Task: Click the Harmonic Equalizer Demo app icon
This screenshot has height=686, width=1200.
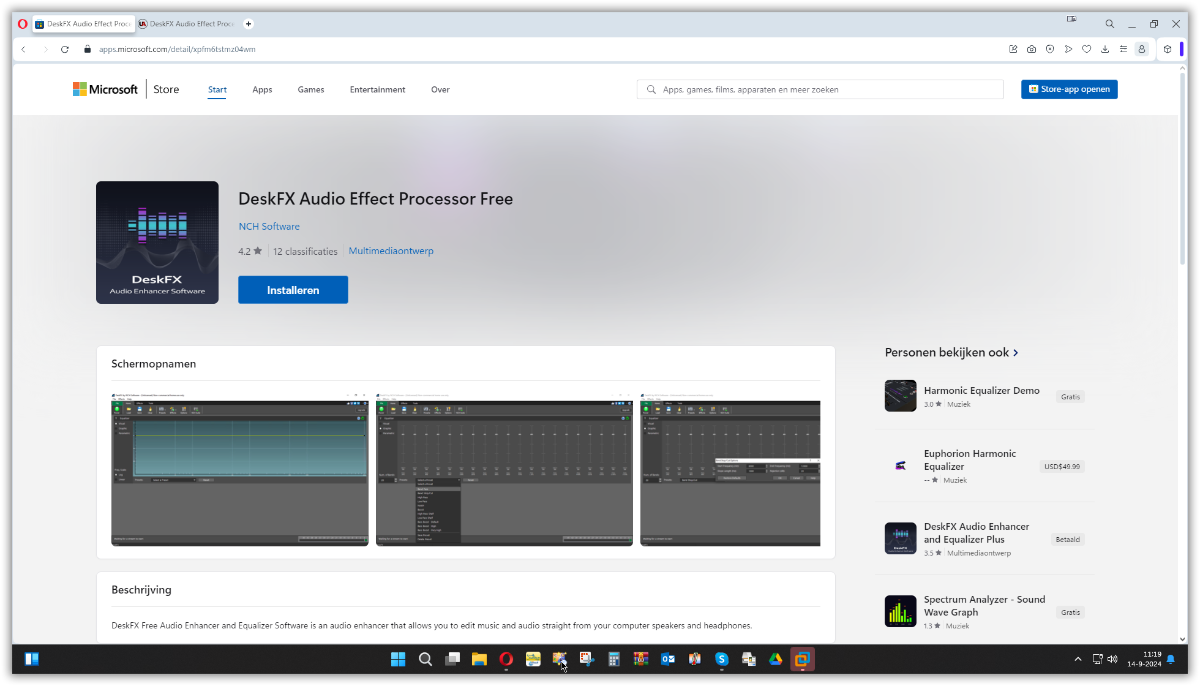Action: point(900,396)
